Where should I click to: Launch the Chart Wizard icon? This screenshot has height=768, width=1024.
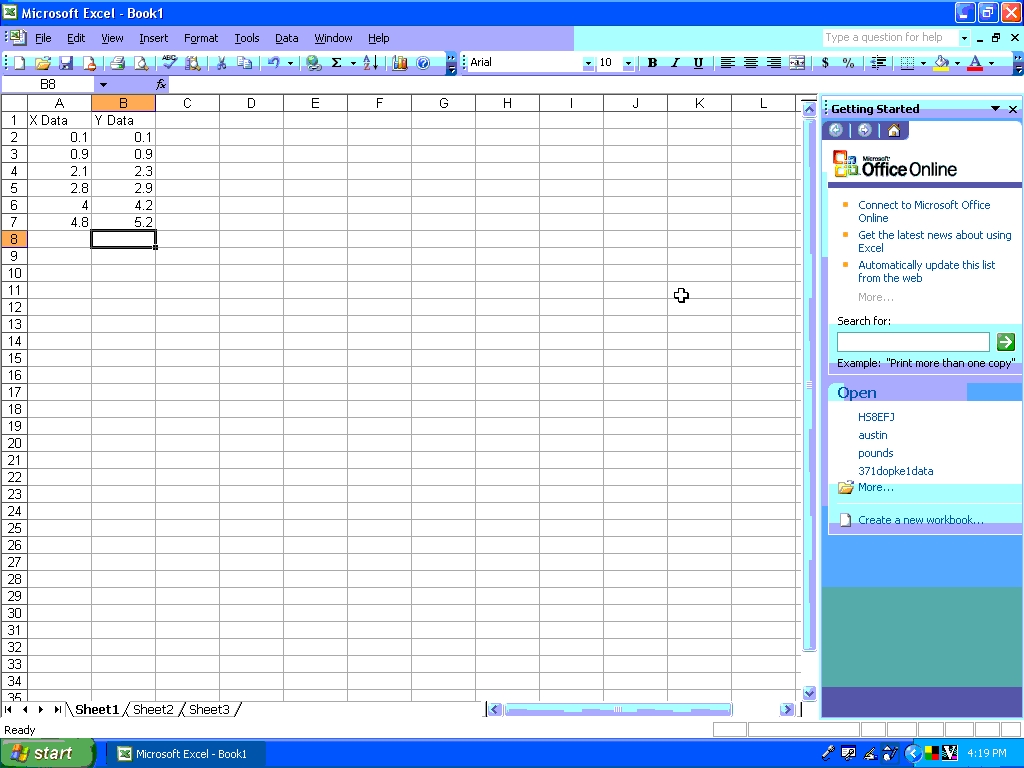tap(400, 63)
